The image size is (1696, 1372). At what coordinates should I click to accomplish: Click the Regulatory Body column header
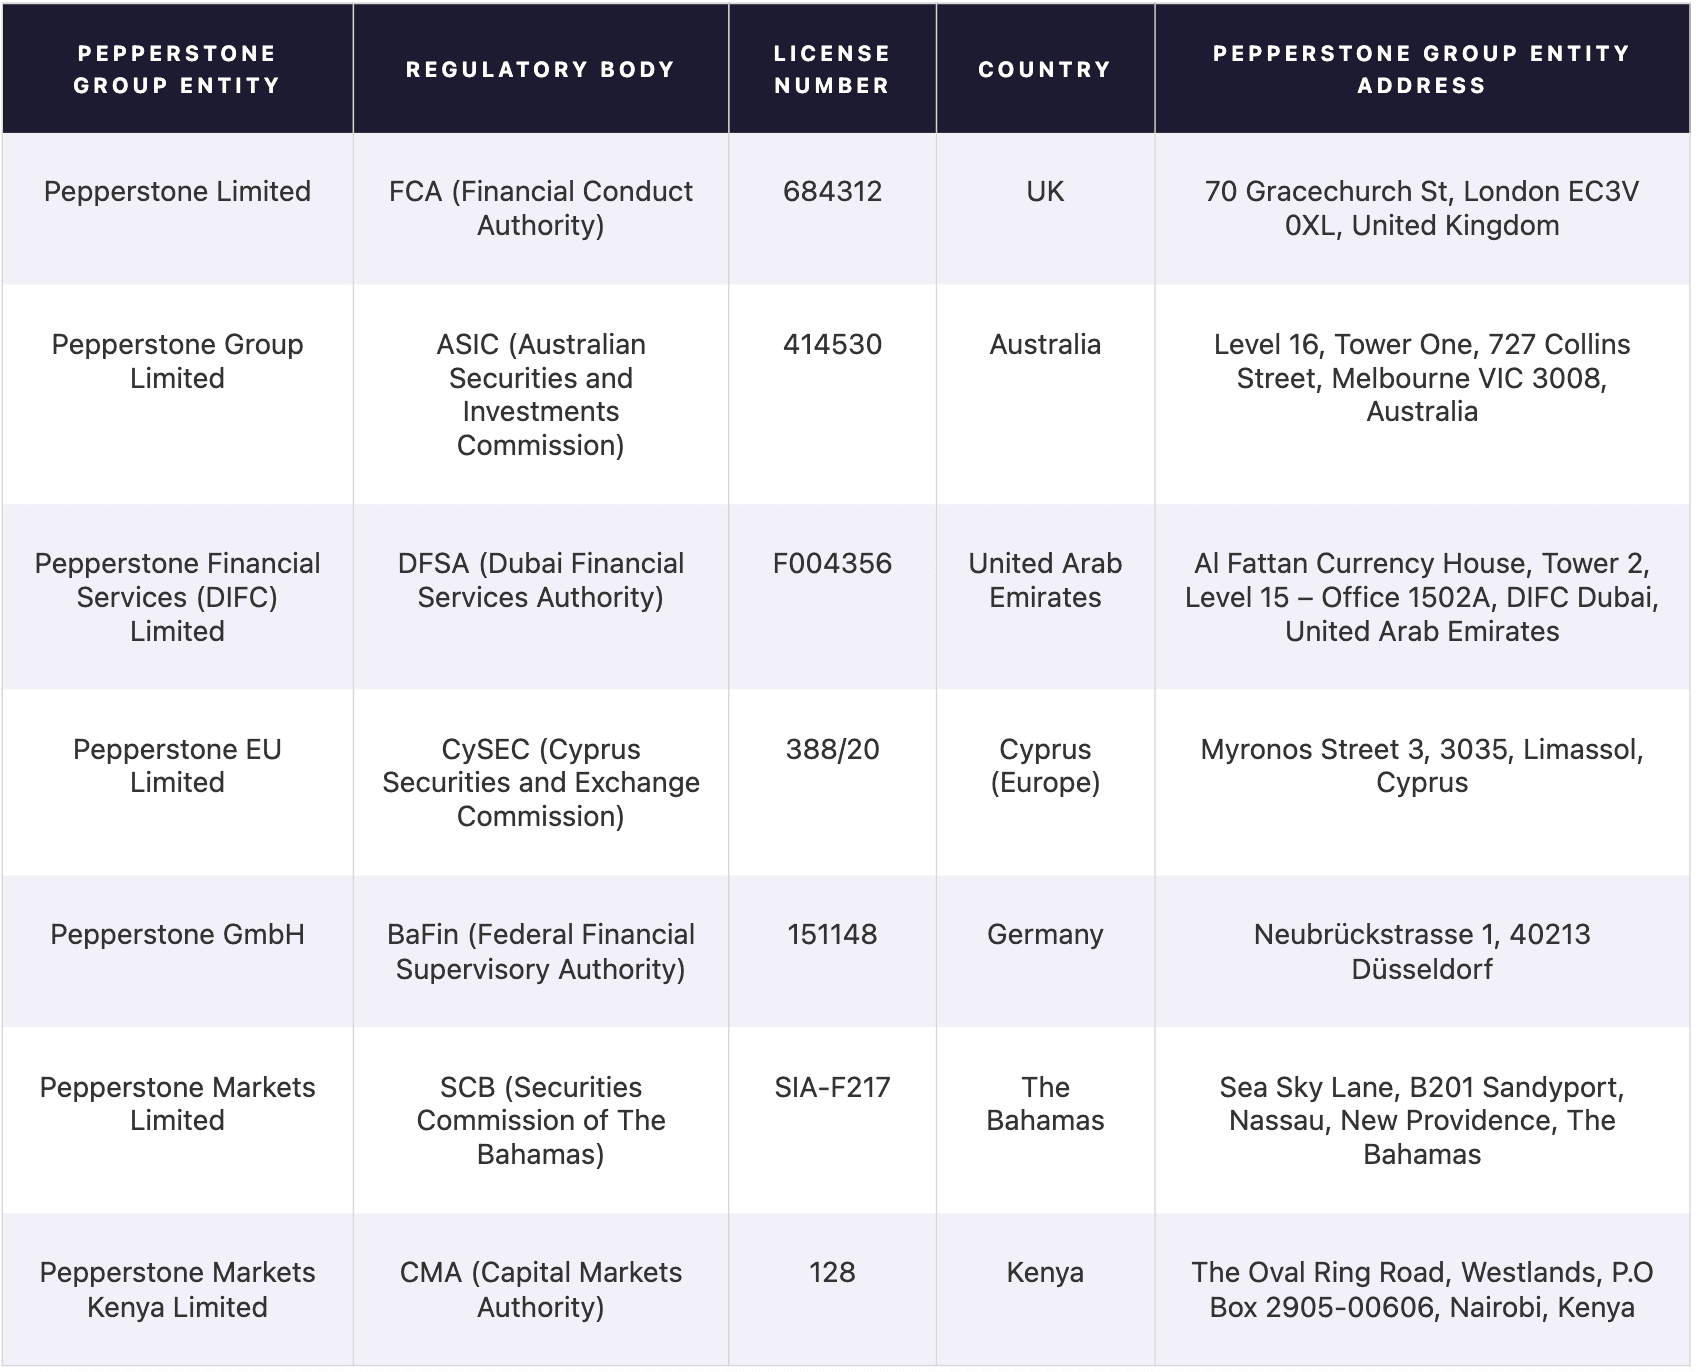(541, 69)
